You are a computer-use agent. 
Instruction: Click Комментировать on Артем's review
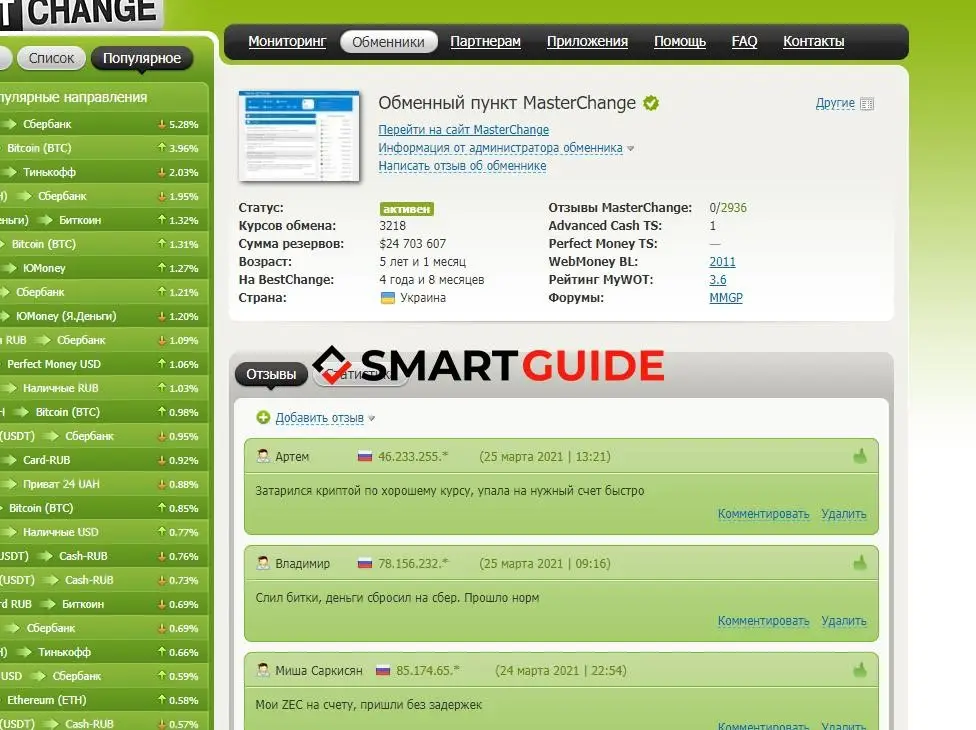point(763,514)
